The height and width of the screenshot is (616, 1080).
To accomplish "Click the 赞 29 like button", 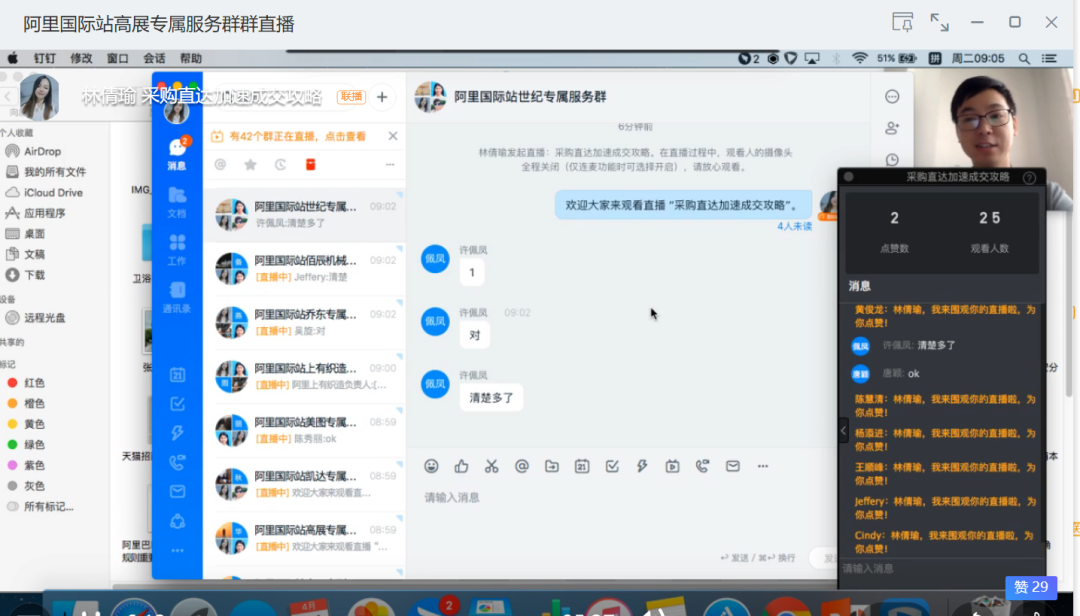I will coord(1030,587).
